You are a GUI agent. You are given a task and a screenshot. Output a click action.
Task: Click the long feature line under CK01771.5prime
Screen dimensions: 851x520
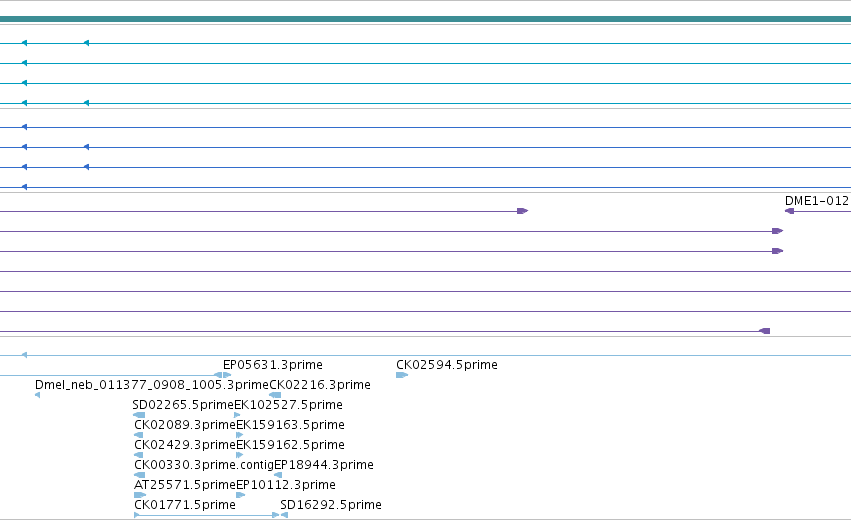206,515
